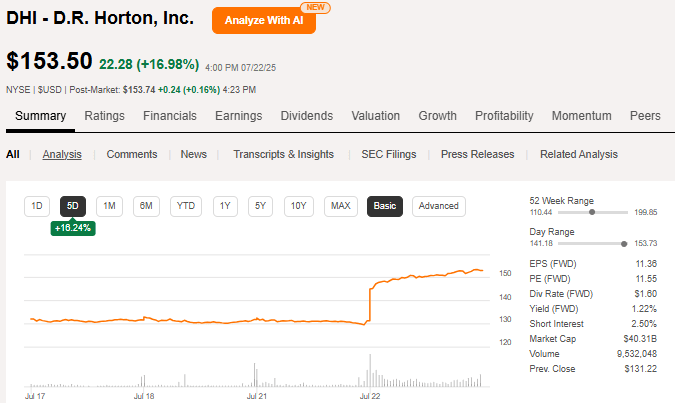Open the Valuation tab
The image size is (675, 403).
tap(376, 116)
